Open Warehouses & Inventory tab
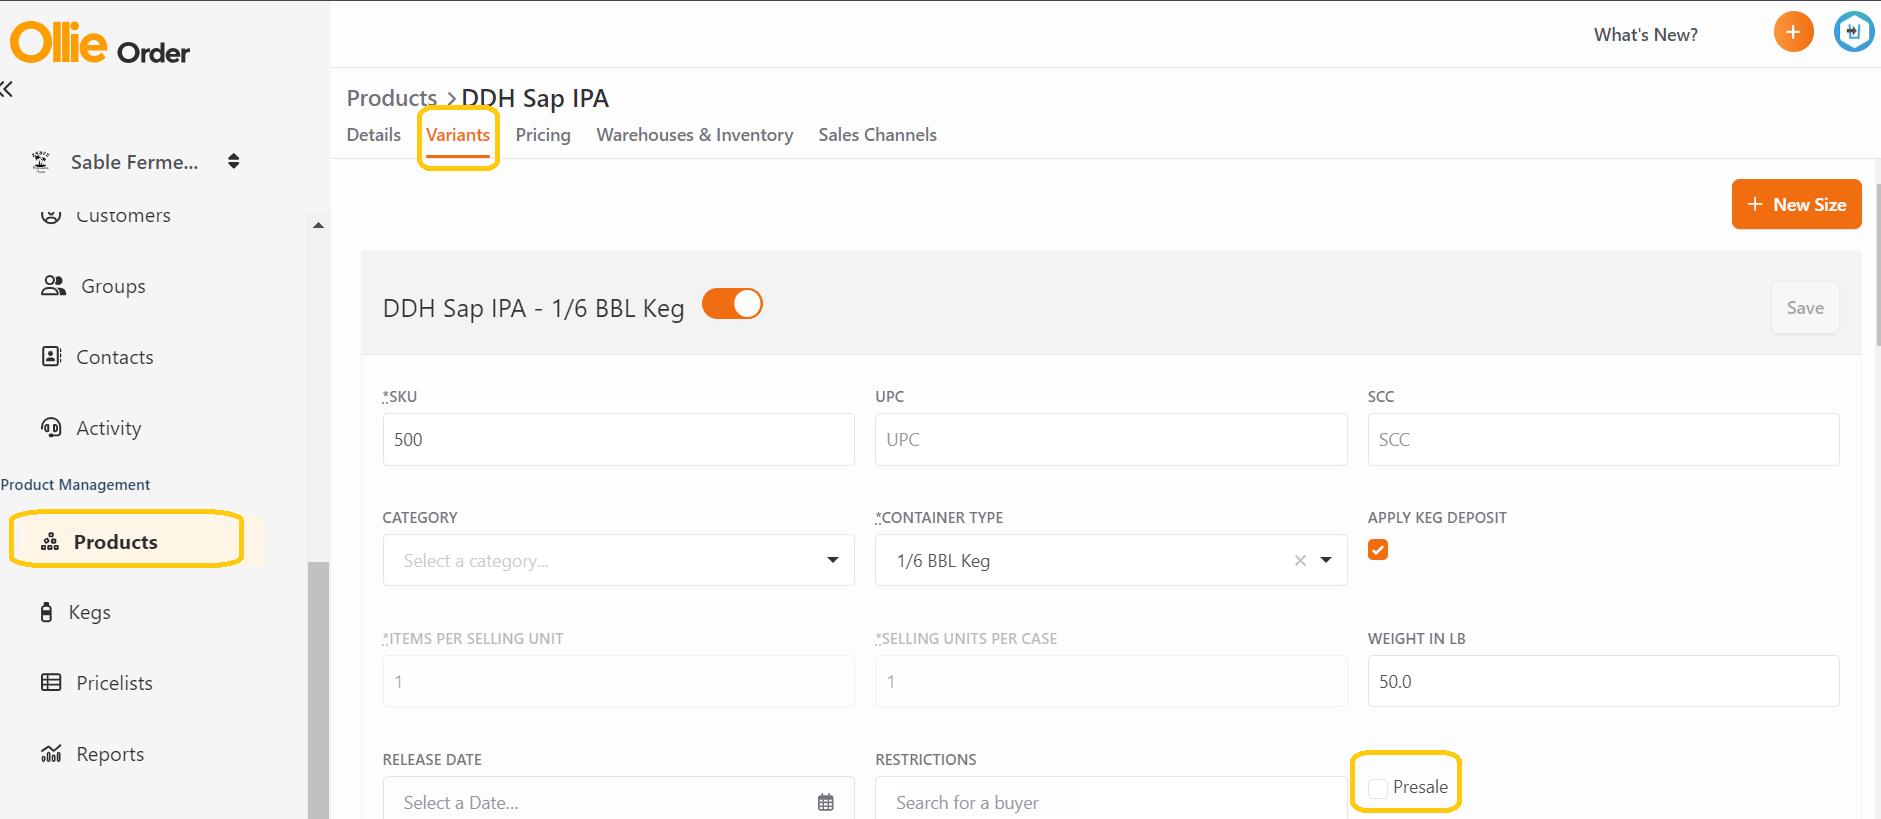 click(695, 135)
